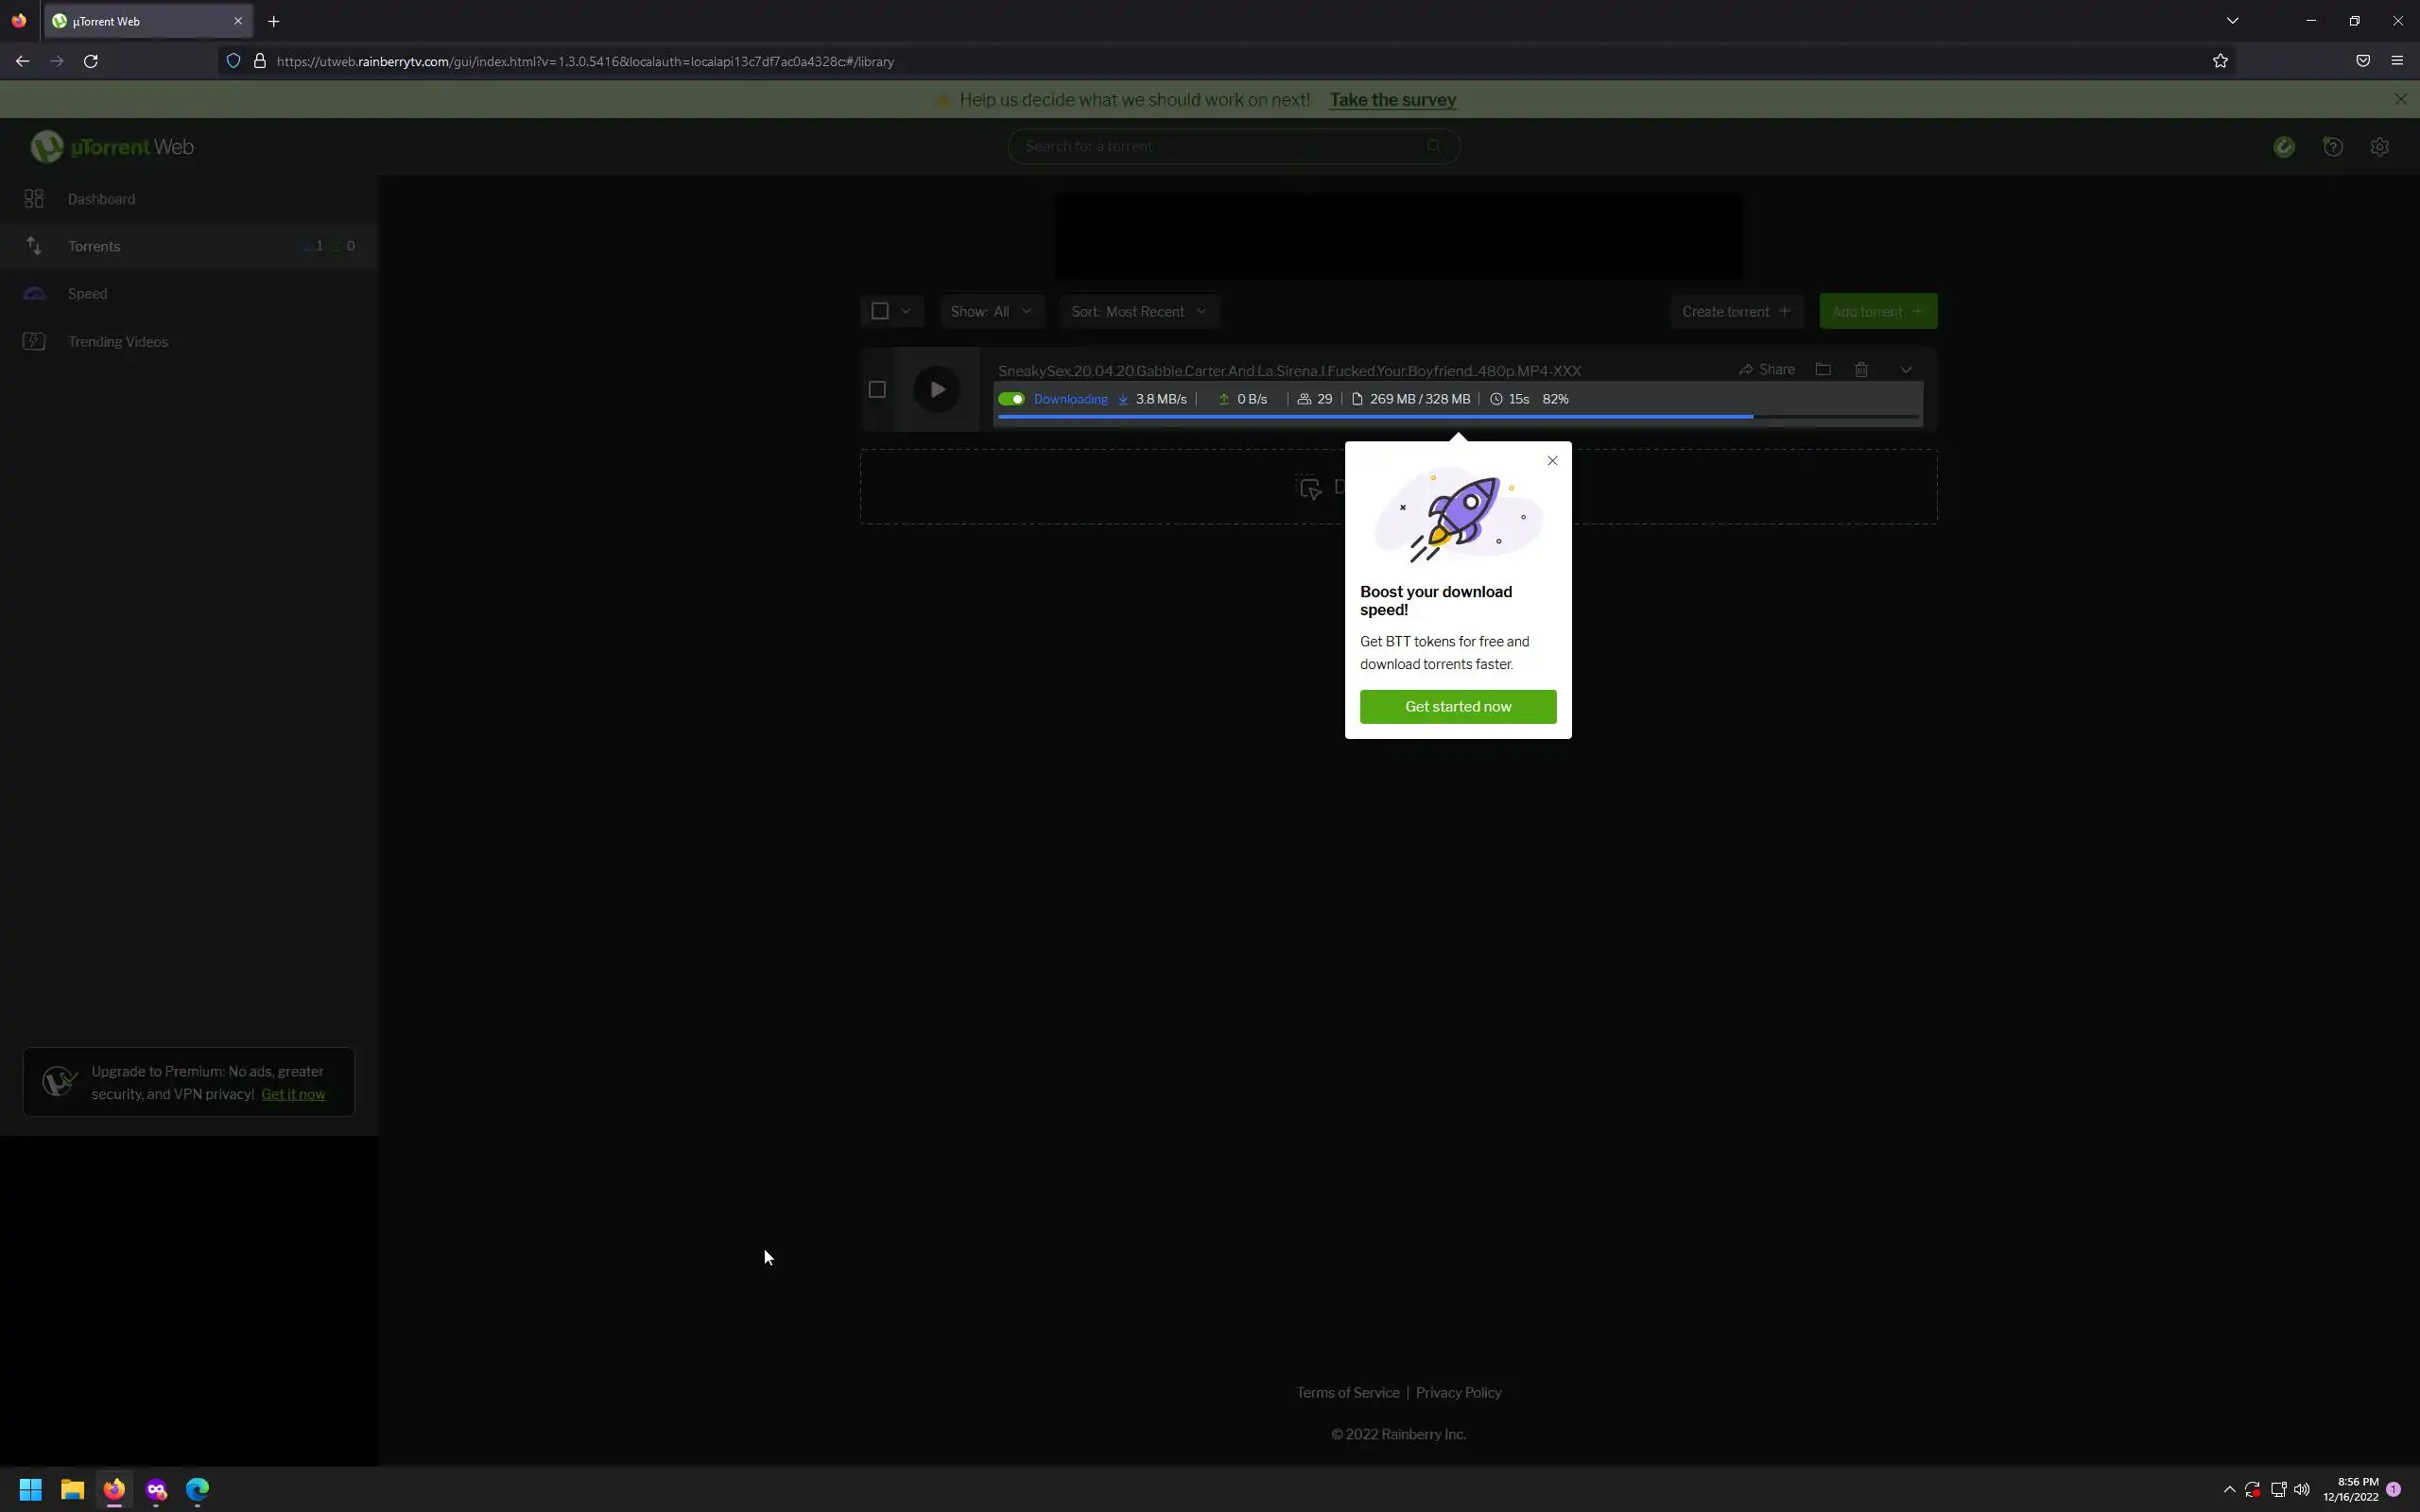Expand torrent details chevron

coord(1906,369)
